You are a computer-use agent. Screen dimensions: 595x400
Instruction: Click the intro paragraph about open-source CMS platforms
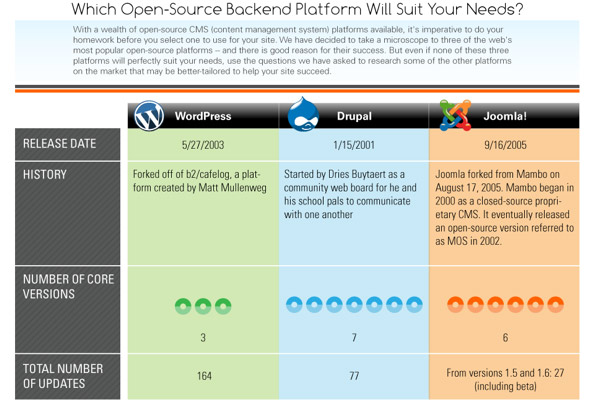292,50
